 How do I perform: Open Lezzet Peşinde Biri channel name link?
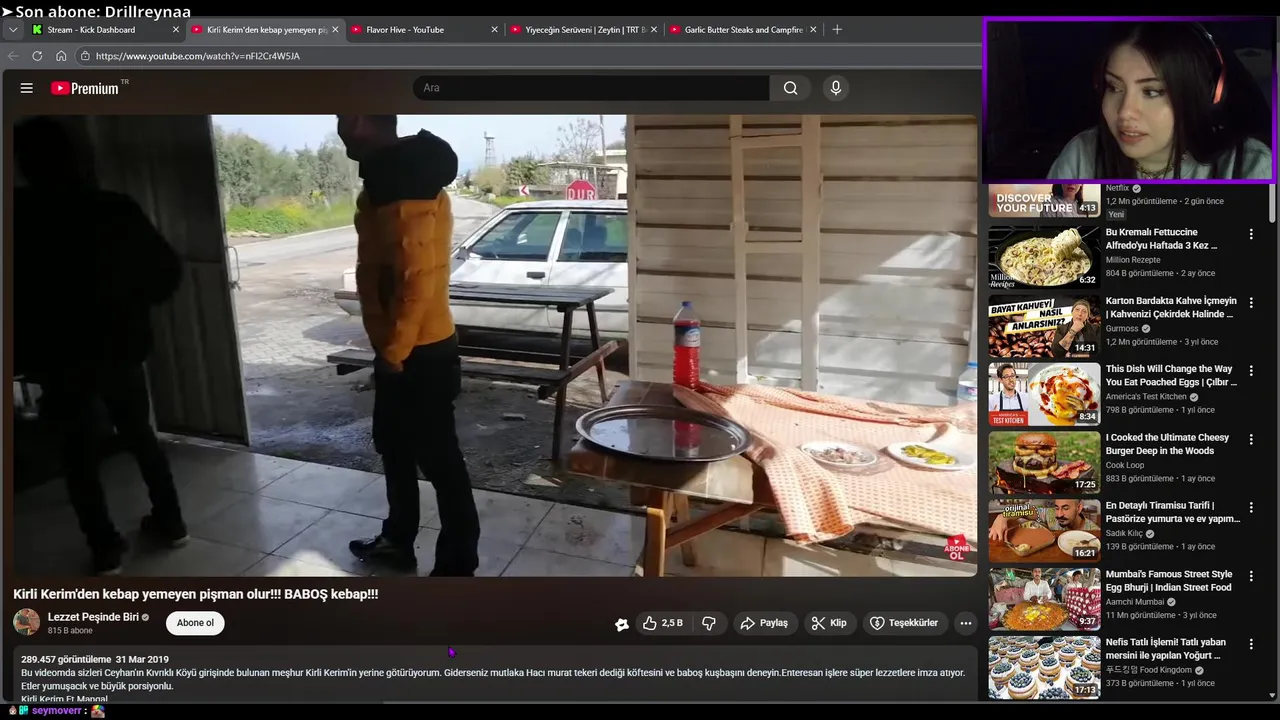[x=93, y=617]
